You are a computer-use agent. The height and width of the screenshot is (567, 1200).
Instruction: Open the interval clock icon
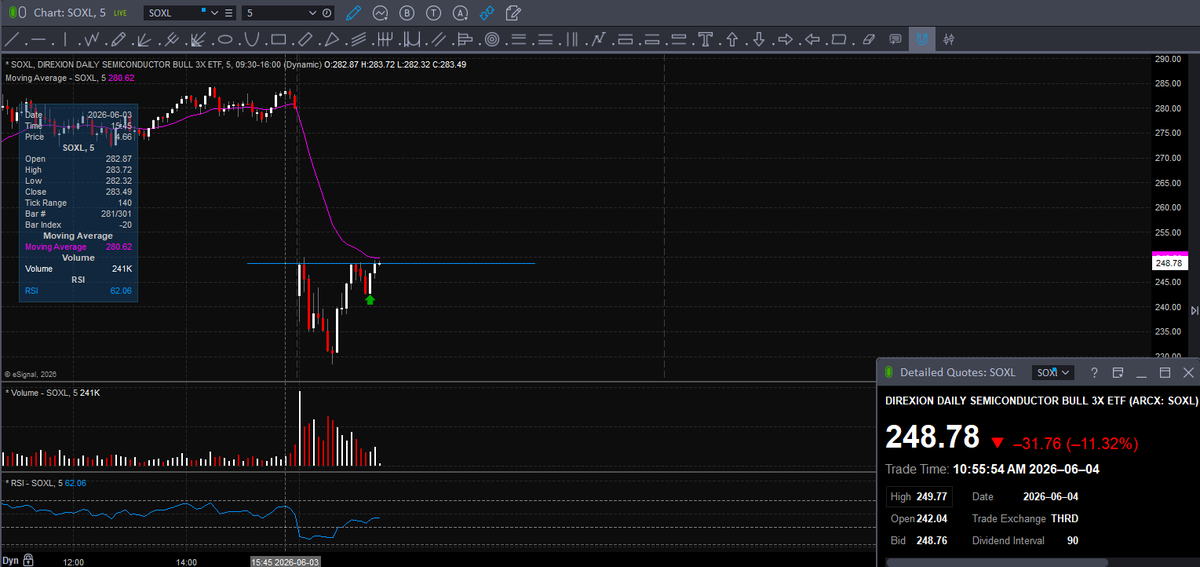[327, 13]
